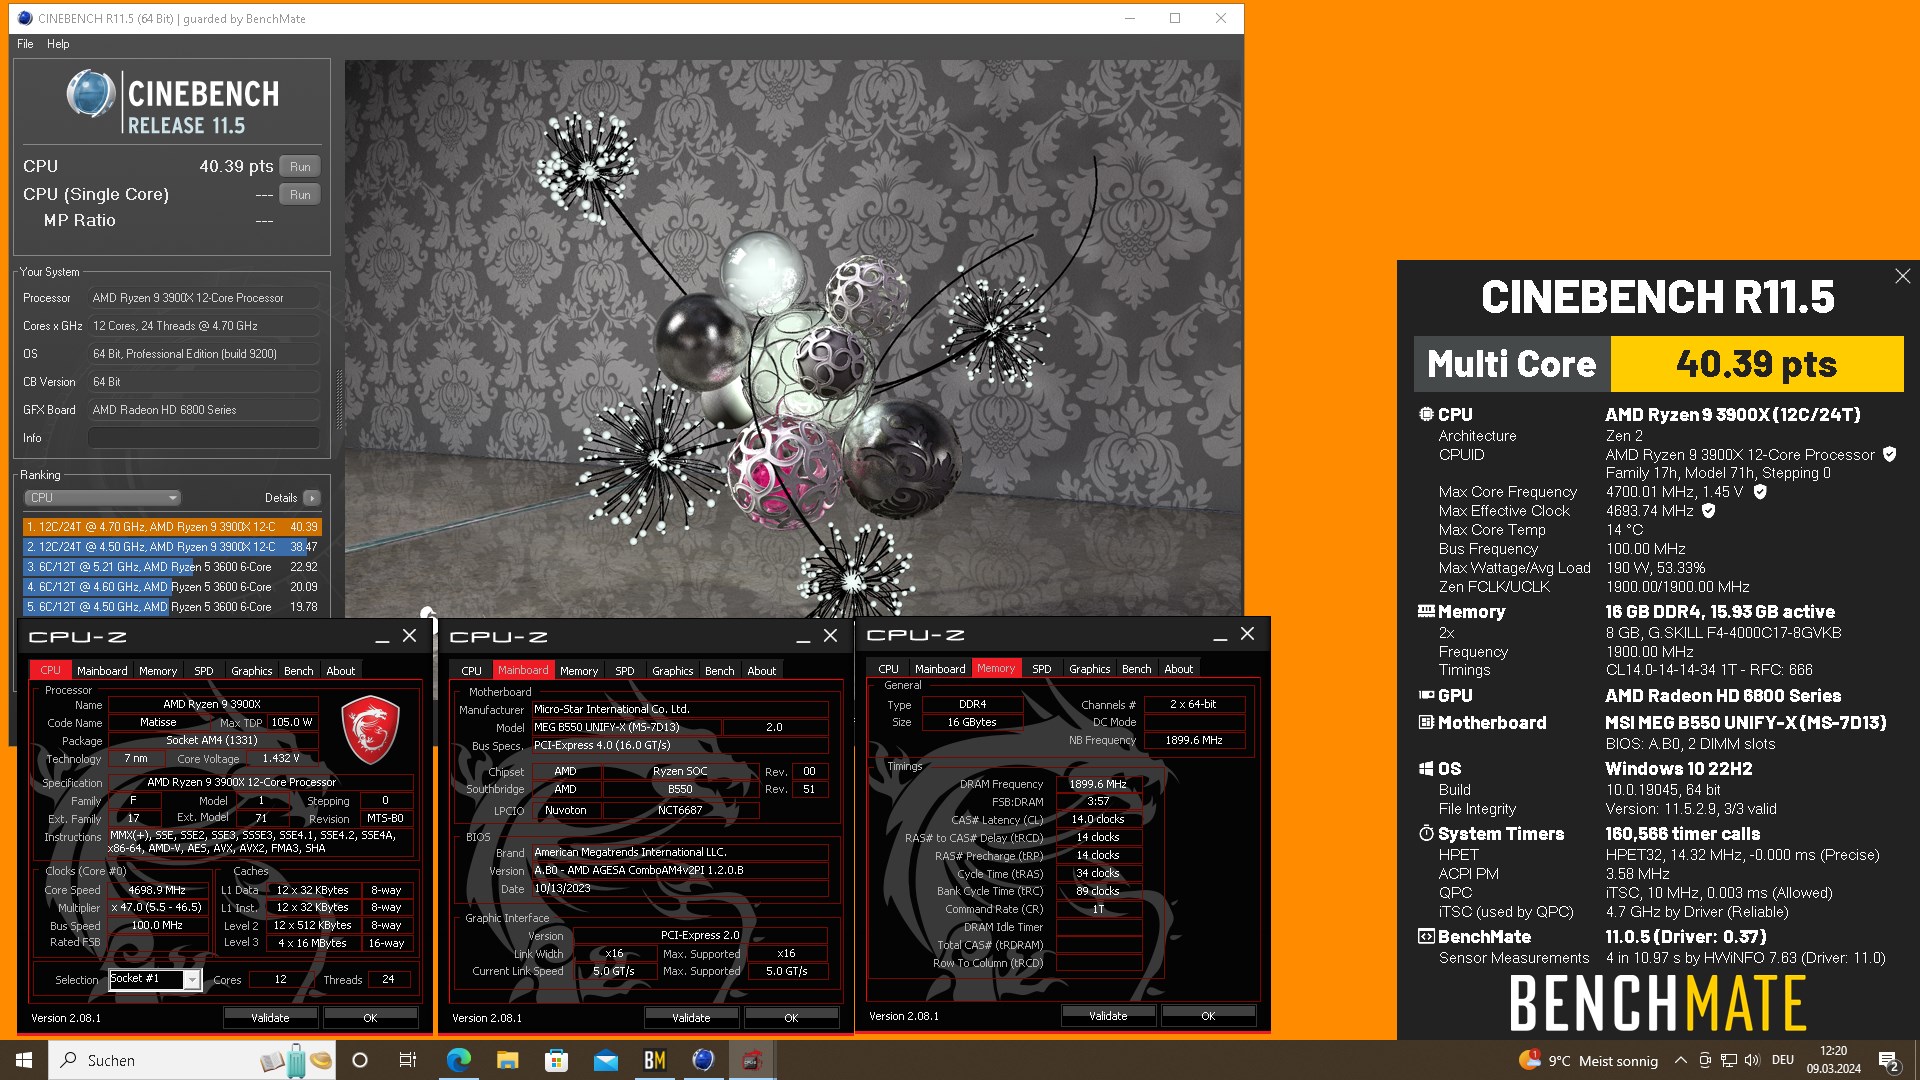The height and width of the screenshot is (1080, 1920).
Task: Select ranking entry 2 with 38.47 score
Action: click(x=172, y=547)
